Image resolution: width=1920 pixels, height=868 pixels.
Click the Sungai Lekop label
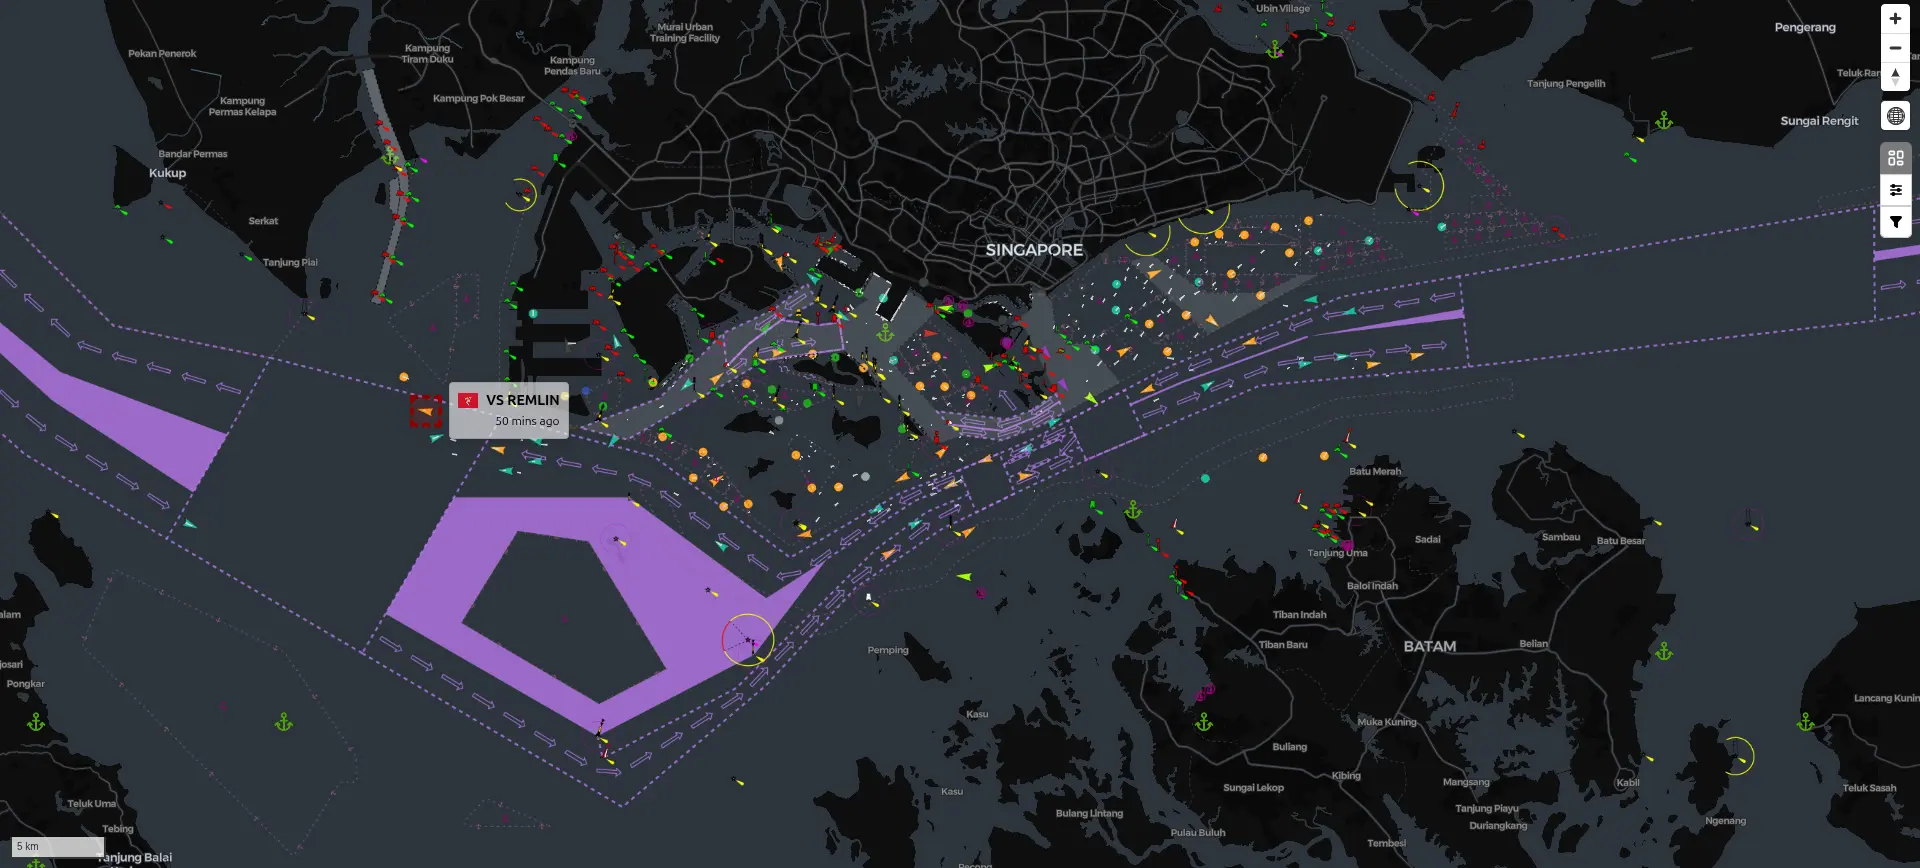(1253, 788)
